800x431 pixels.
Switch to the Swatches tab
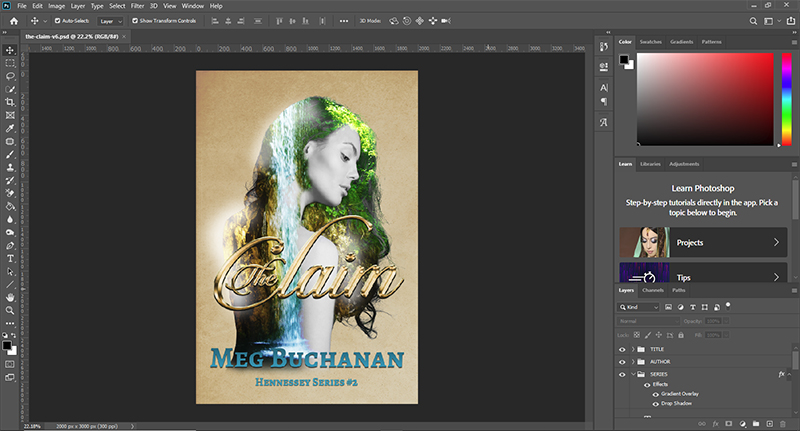click(650, 42)
